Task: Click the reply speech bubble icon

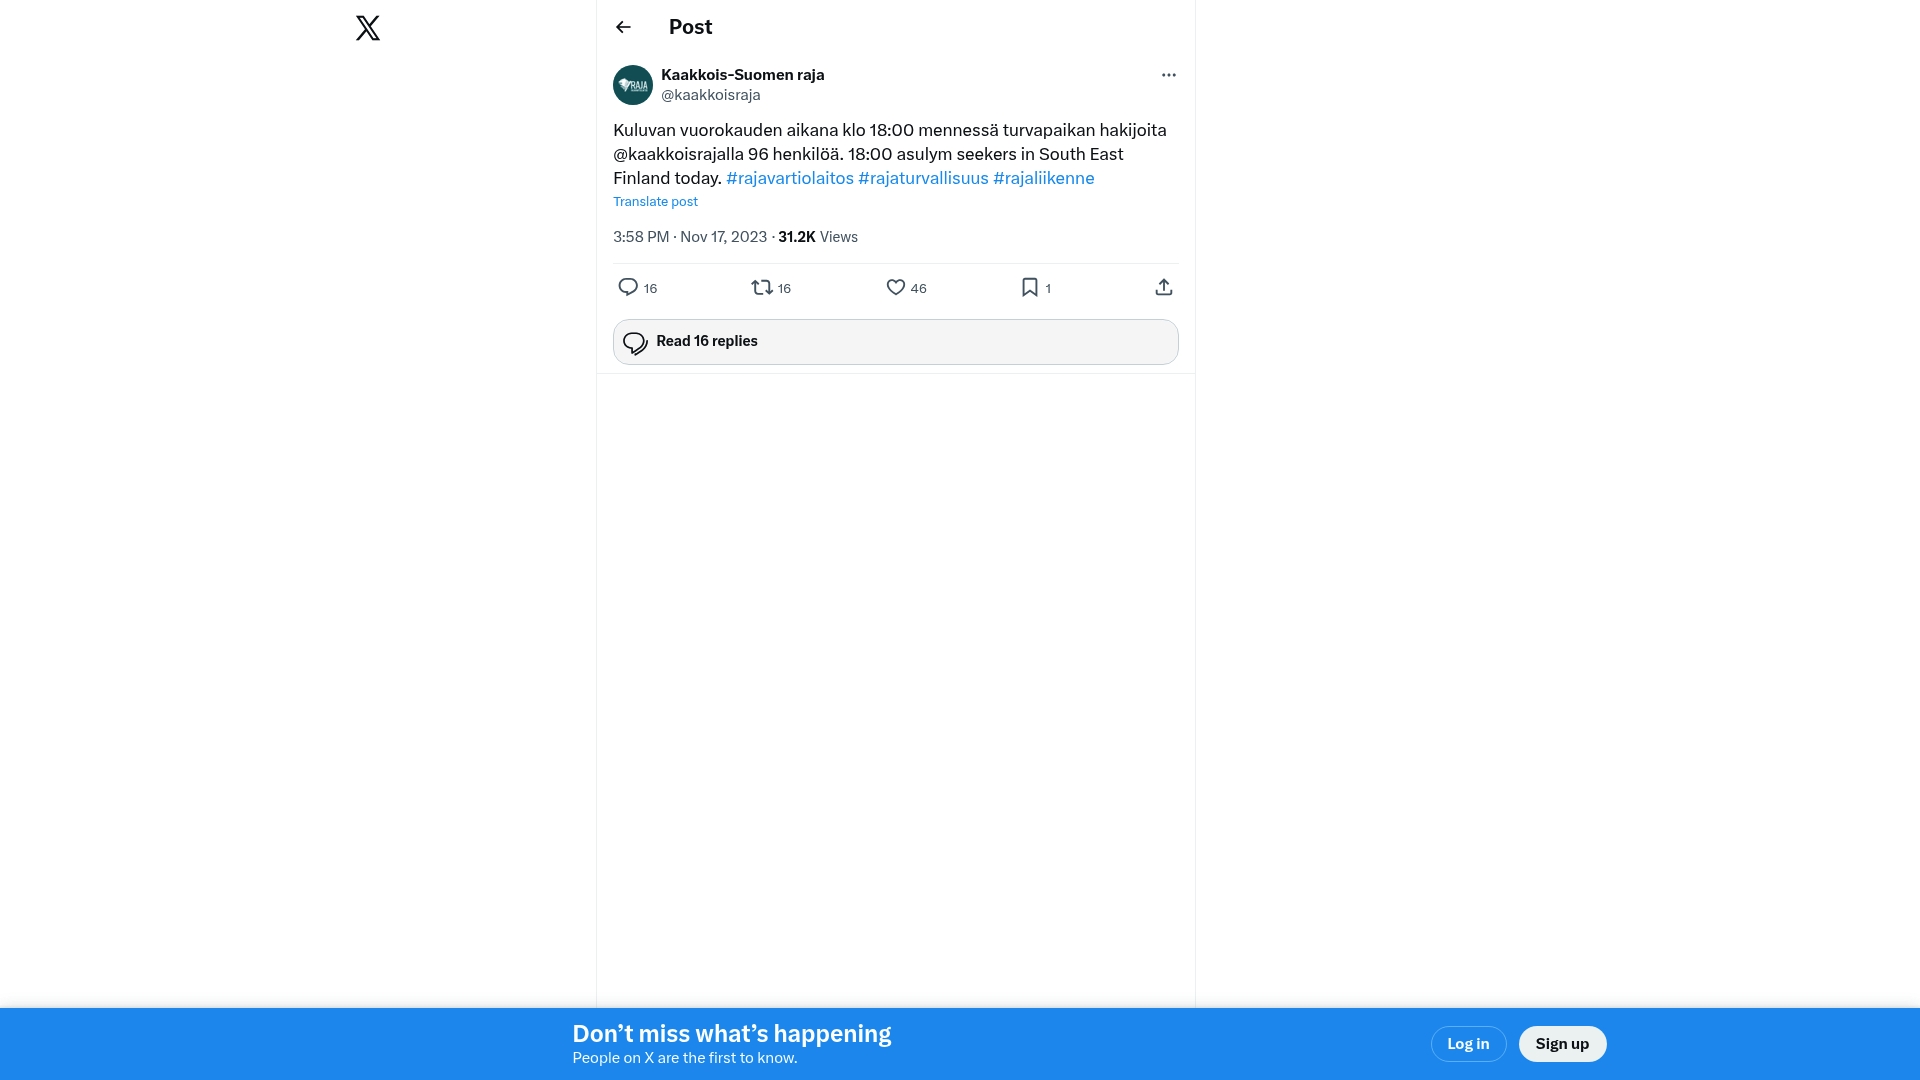Action: (x=628, y=287)
